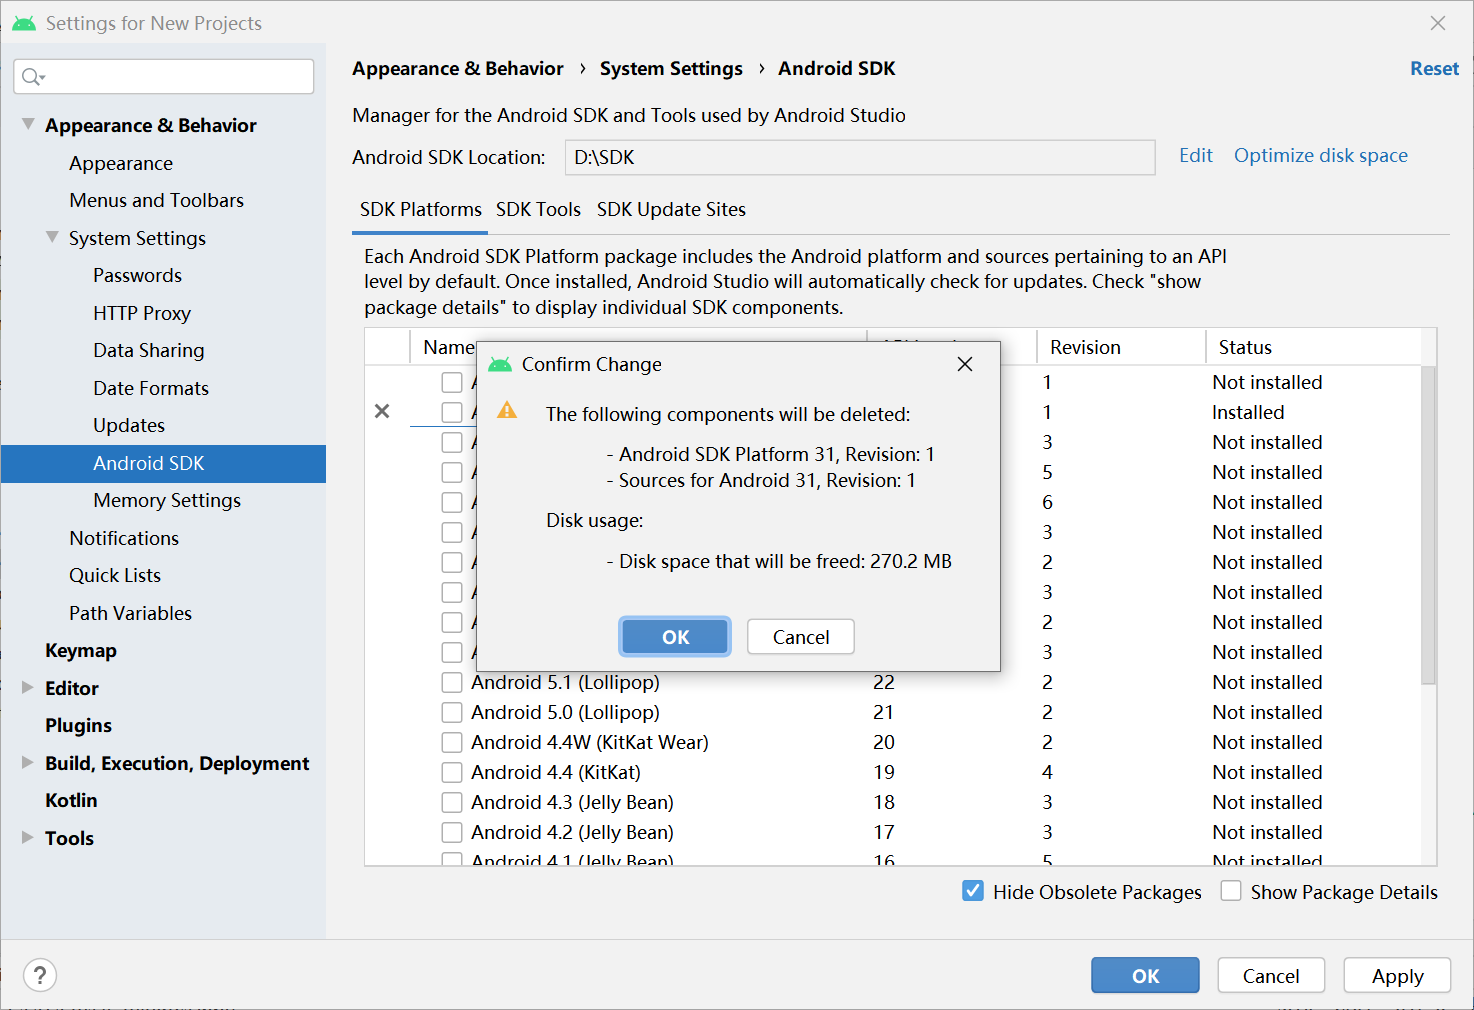Open the Plugins settings

point(78,725)
